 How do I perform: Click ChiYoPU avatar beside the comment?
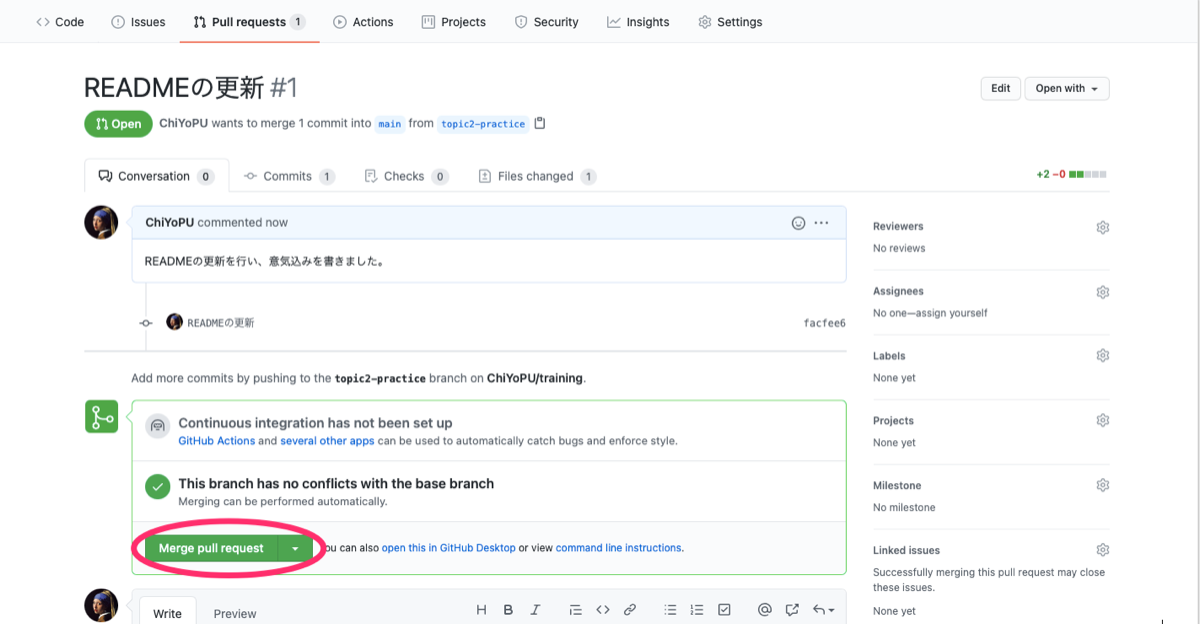coord(101,223)
